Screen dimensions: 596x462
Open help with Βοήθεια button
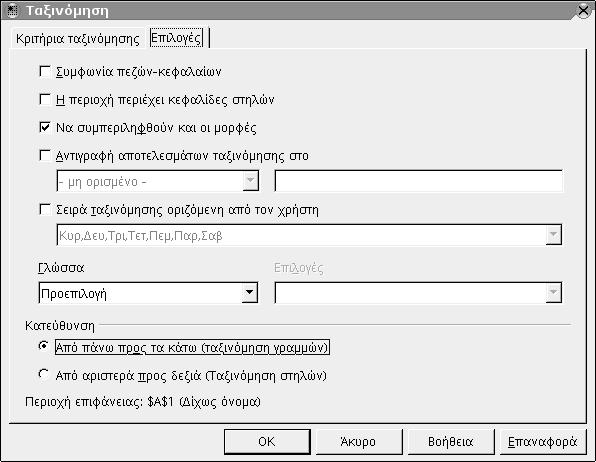(x=451, y=442)
